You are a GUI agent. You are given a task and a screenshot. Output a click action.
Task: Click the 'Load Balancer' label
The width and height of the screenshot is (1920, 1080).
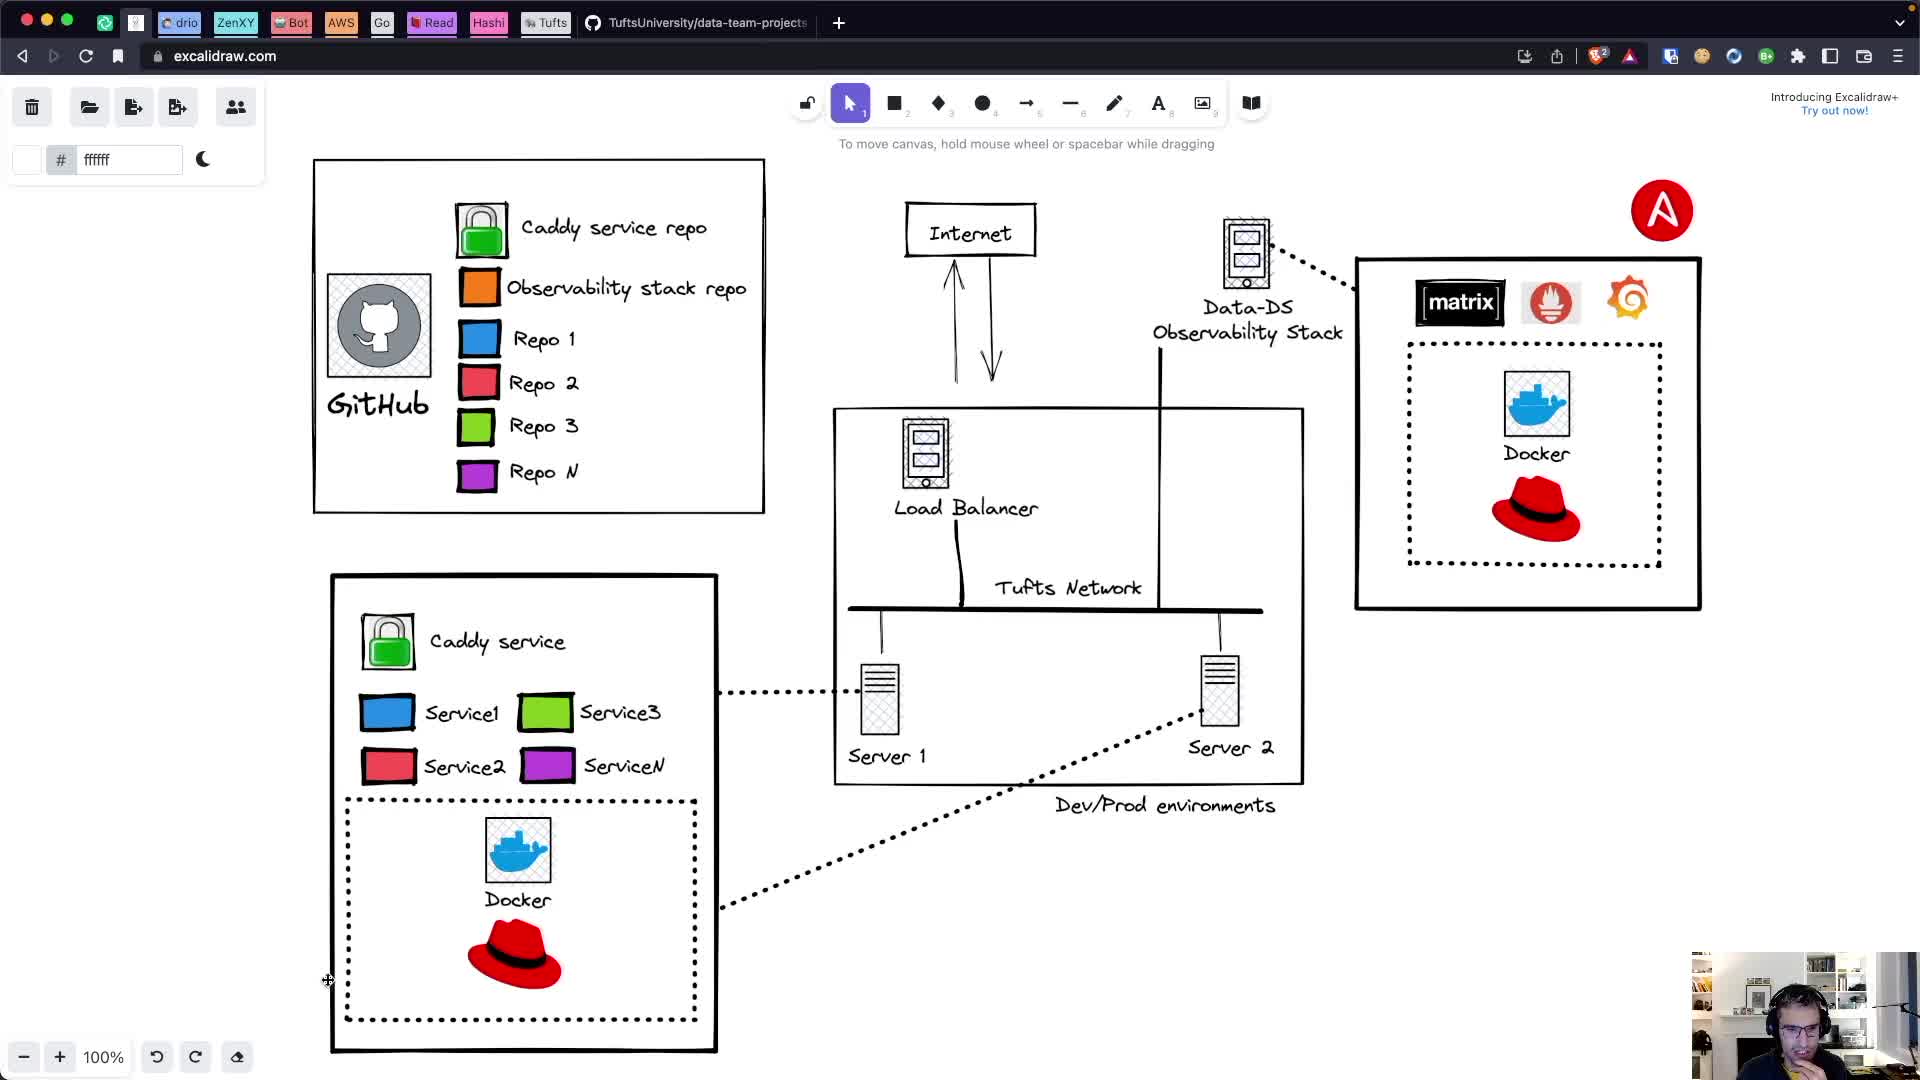(x=966, y=508)
